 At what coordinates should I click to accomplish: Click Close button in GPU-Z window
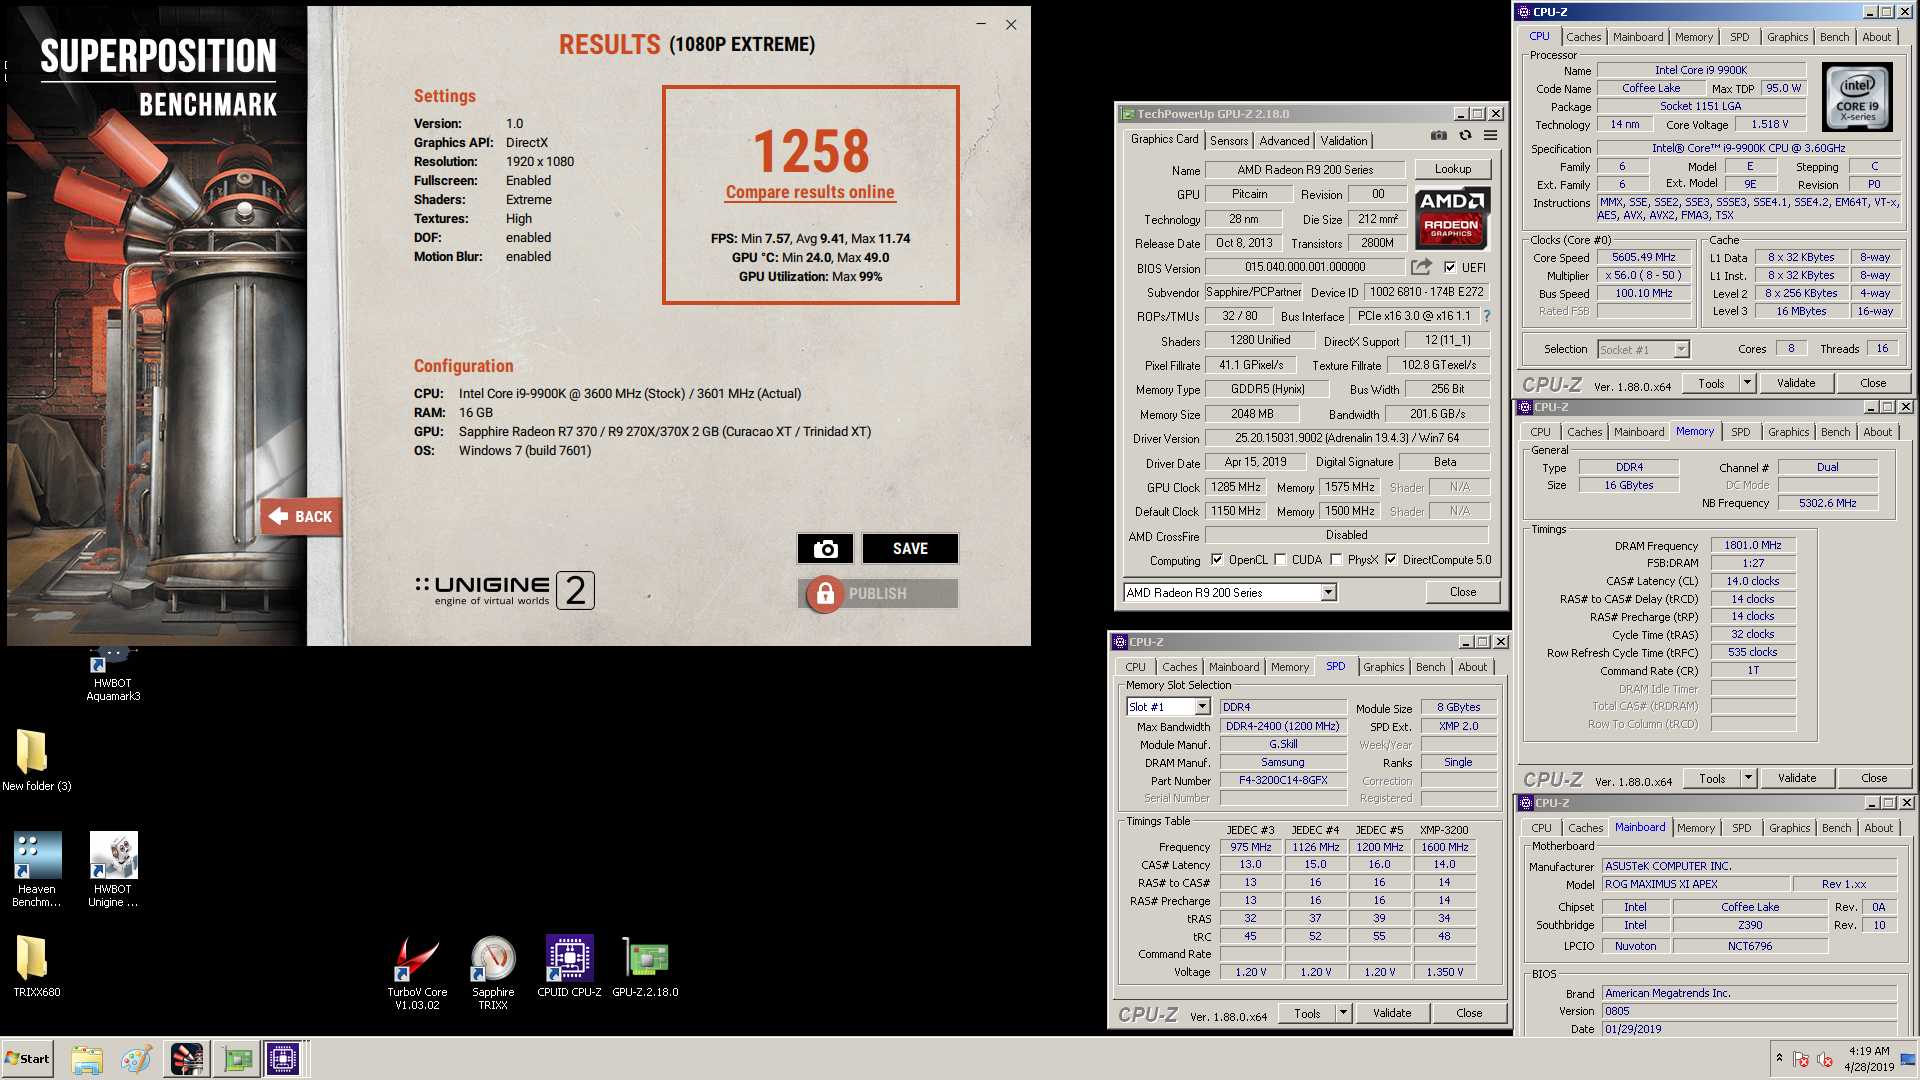(x=1463, y=592)
